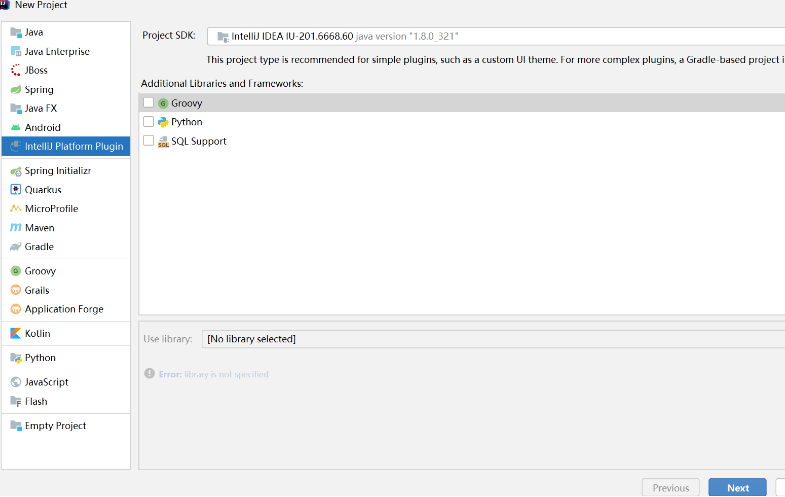Select the JBoss icon in sidebar
Screen dimensions: 785x497
coord(16,71)
